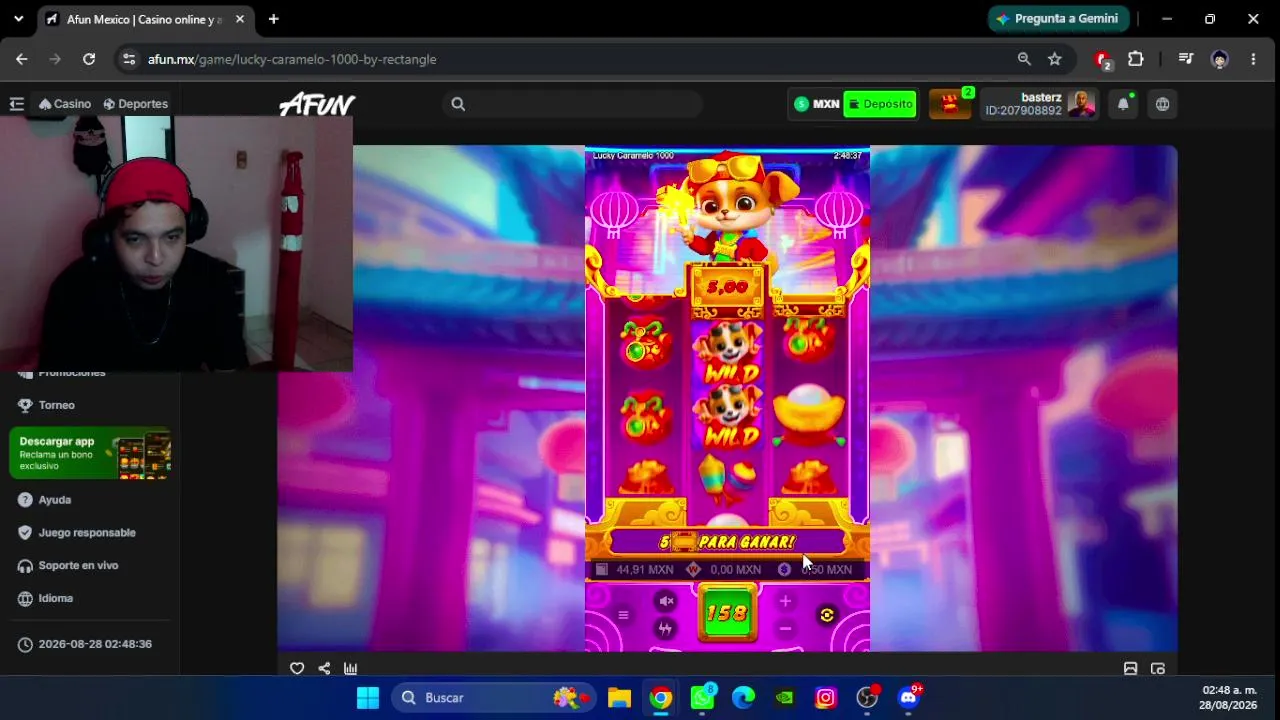Open Discord from taskbar

click(909, 698)
